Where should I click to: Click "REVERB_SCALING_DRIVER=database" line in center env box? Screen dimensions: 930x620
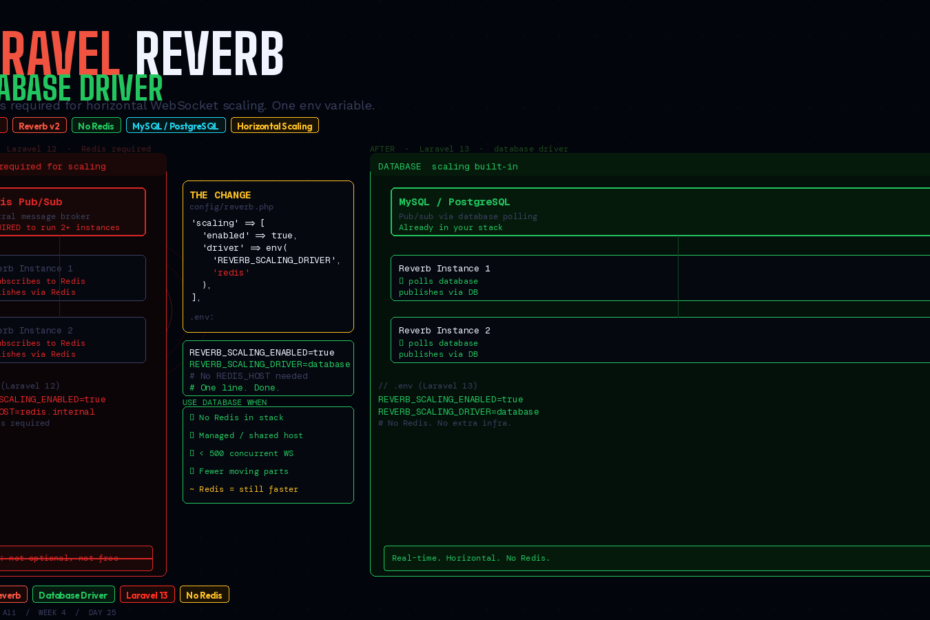click(x=269, y=364)
